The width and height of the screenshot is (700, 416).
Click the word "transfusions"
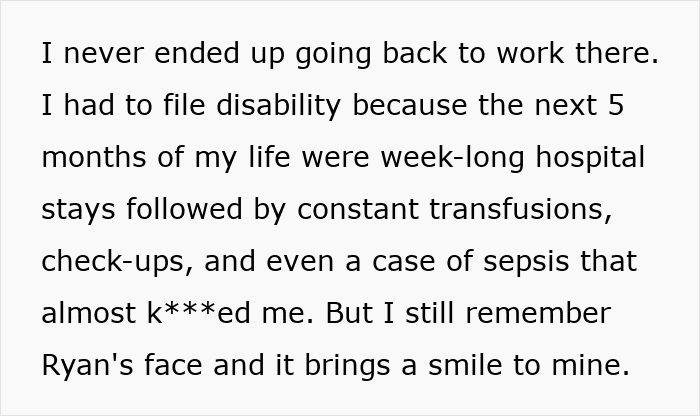point(520,209)
